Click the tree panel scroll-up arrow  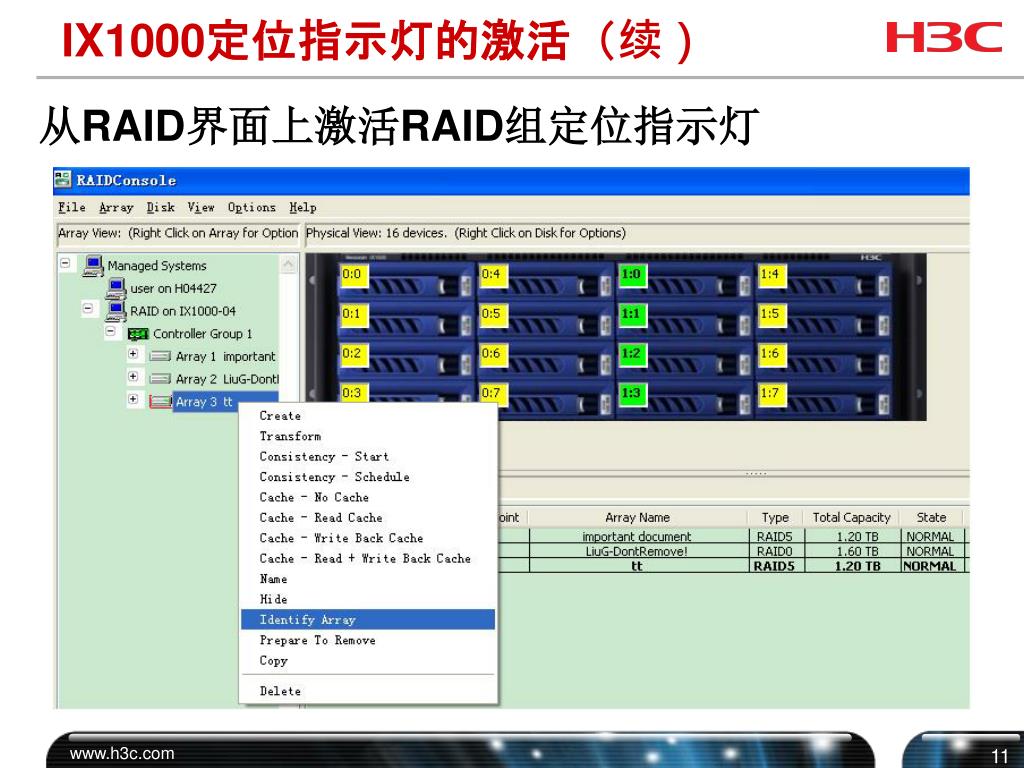[x=288, y=264]
